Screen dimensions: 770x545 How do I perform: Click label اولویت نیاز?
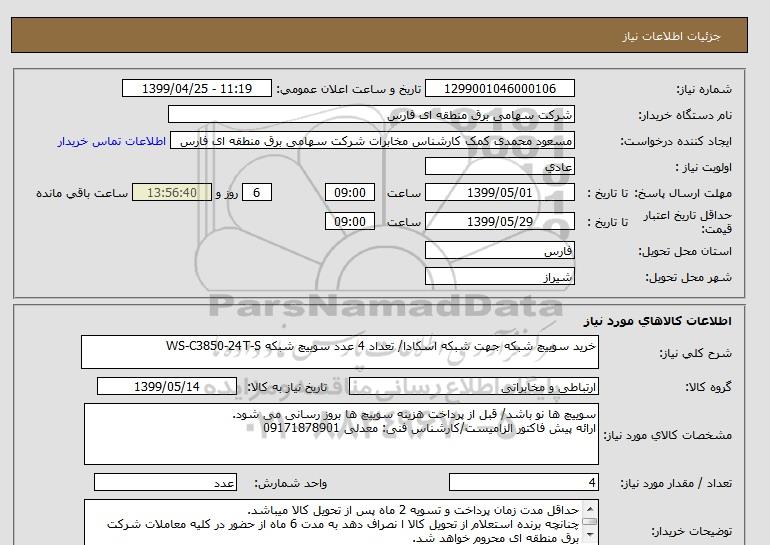click(x=703, y=167)
